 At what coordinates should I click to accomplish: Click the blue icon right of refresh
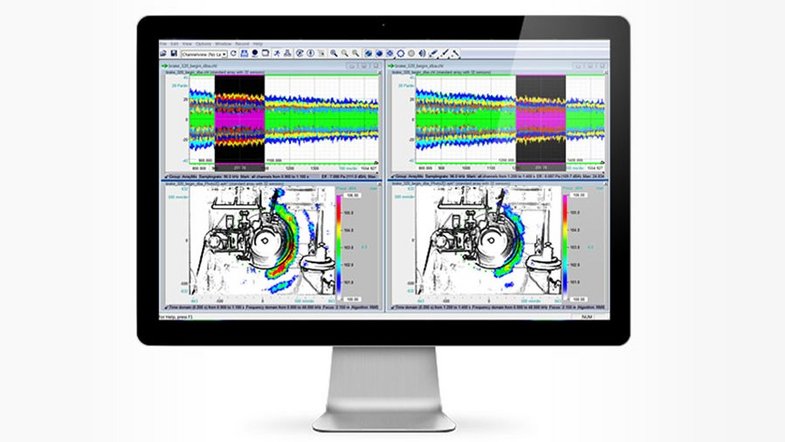pyautogui.click(x=244, y=53)
